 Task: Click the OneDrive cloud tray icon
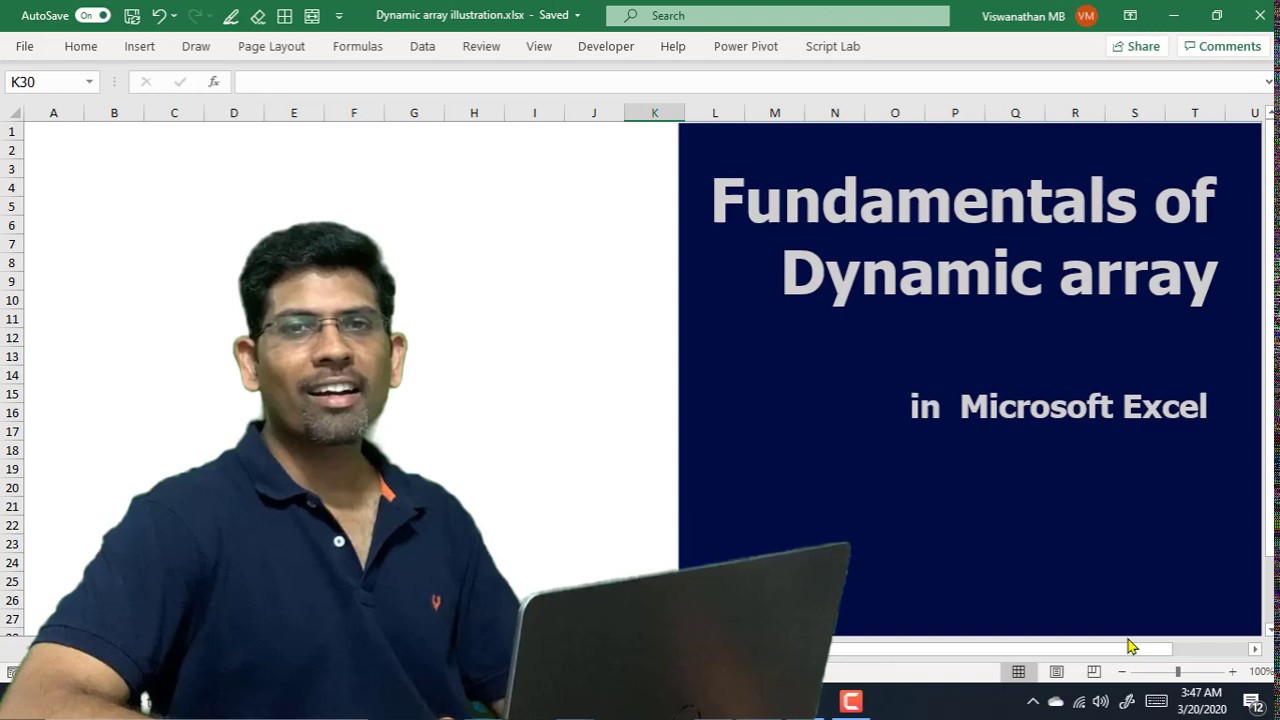tap(1056, 702)
